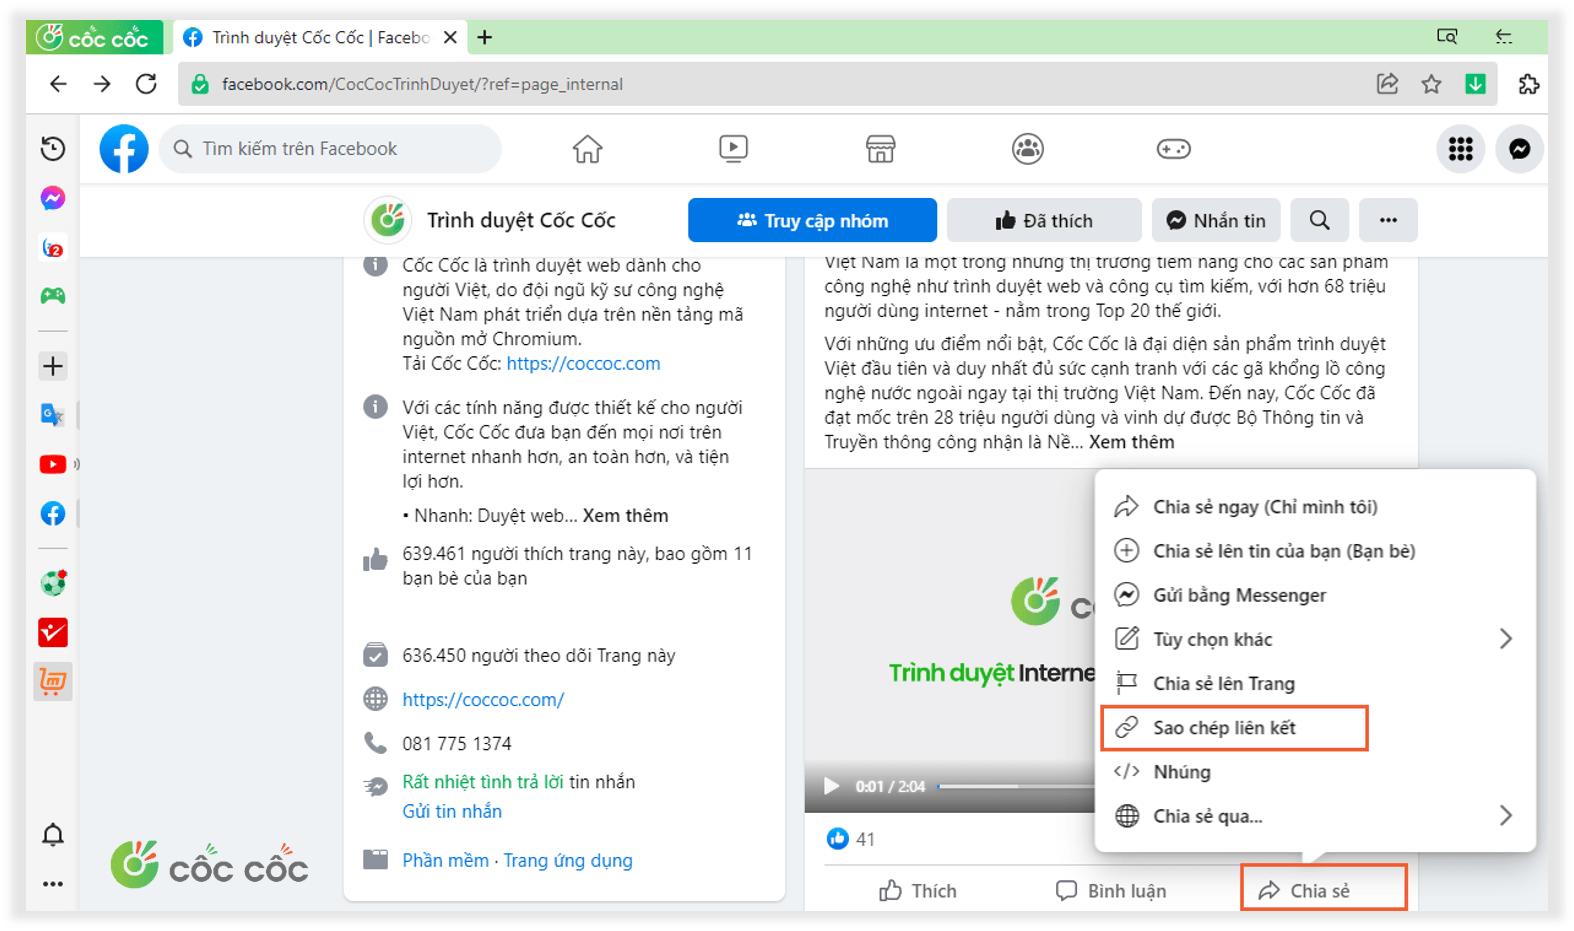This screenshot has height=931, width=1574.
Task: Reload the current page
Action: pyautogui.click(x=146, y=84)
